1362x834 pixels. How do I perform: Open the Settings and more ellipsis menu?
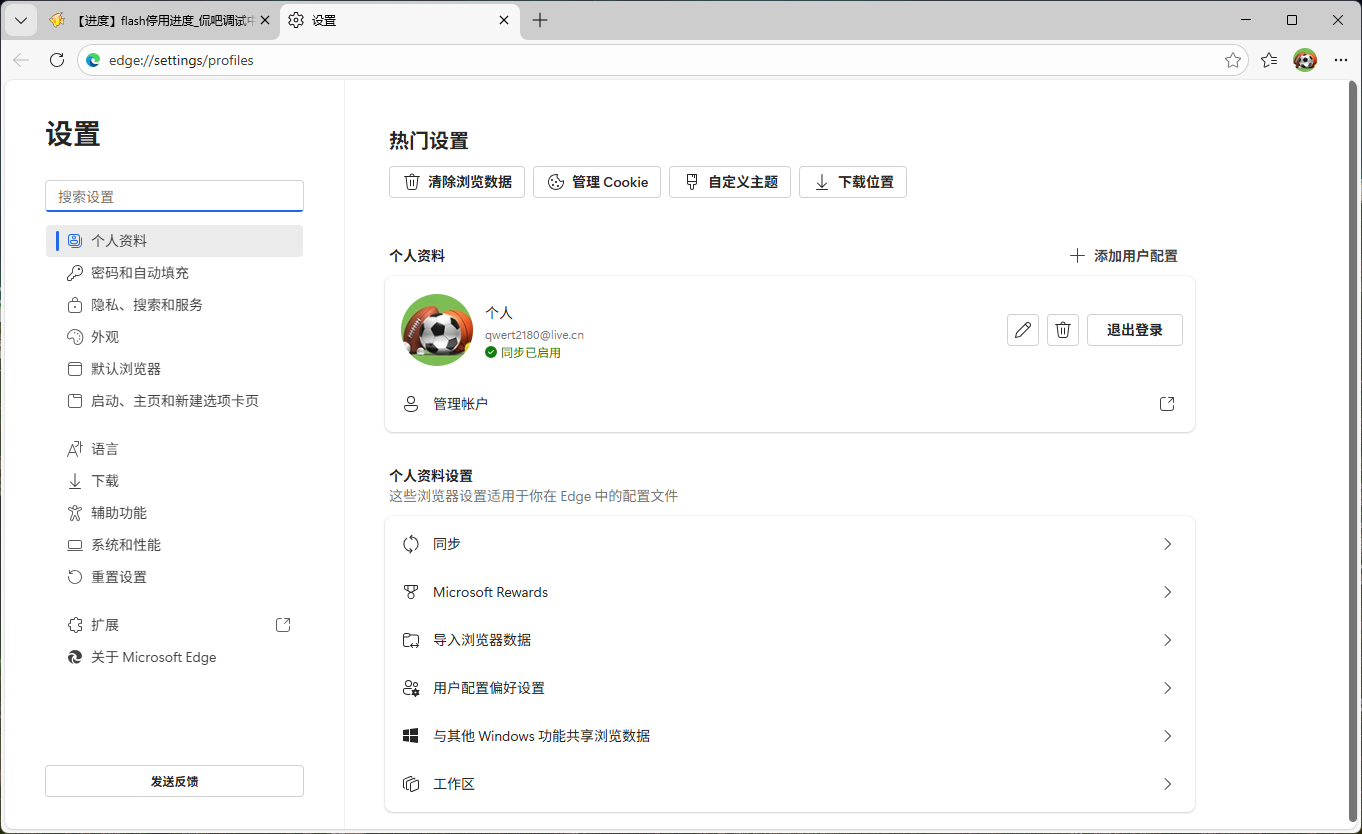1341,60
